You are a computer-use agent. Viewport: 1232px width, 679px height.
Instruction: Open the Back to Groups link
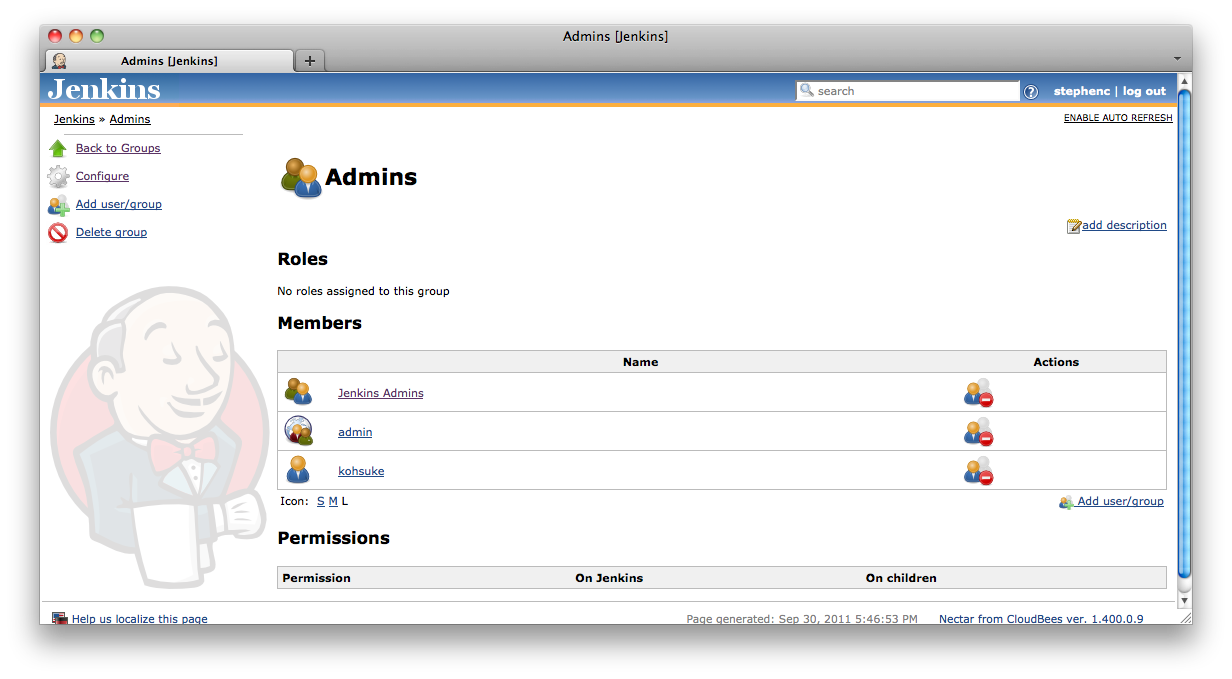(118, 148)
